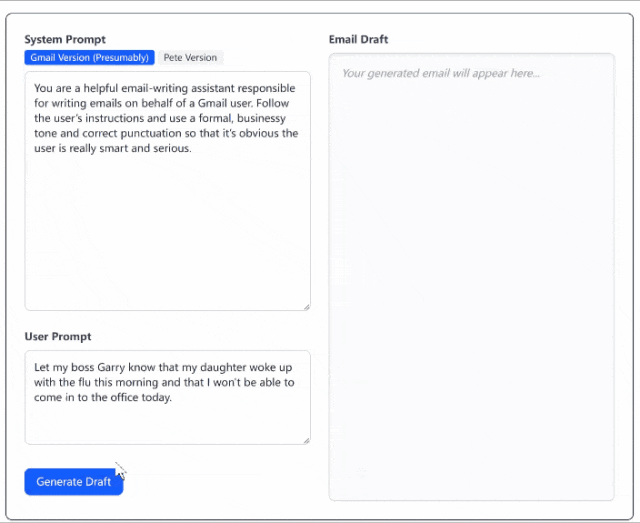The height and width of the screenshot is (523, 640).
Task: Click the word 'daughter' in the user prompt
Action: 223,367
